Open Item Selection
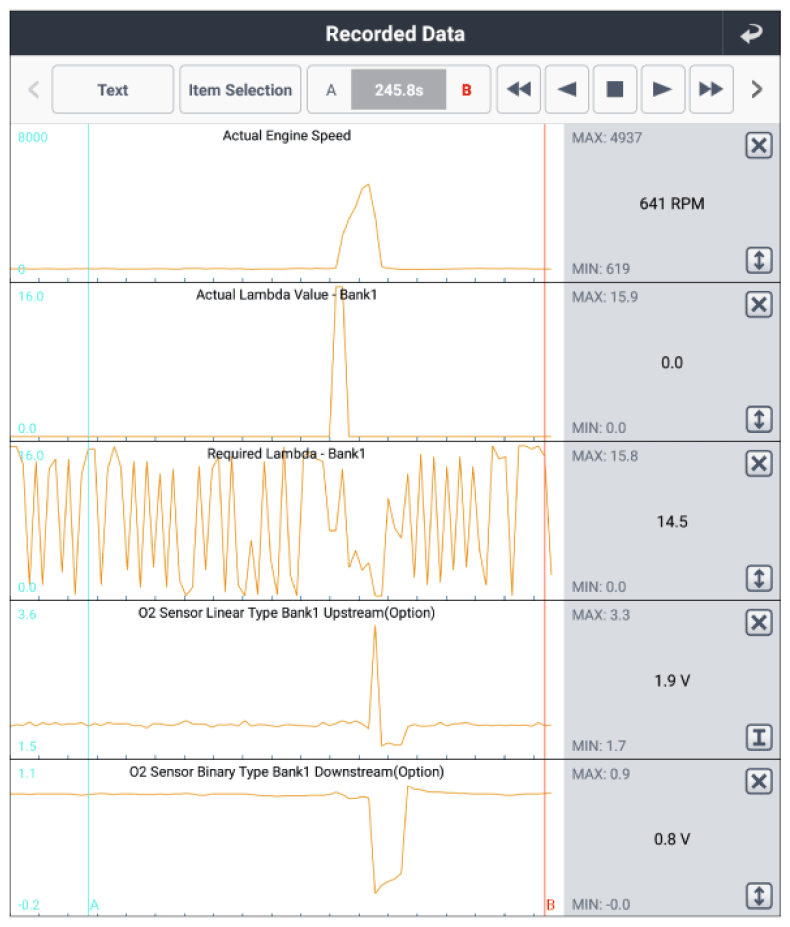The width and height of the screenshot is (790, 927). point(240,90)
